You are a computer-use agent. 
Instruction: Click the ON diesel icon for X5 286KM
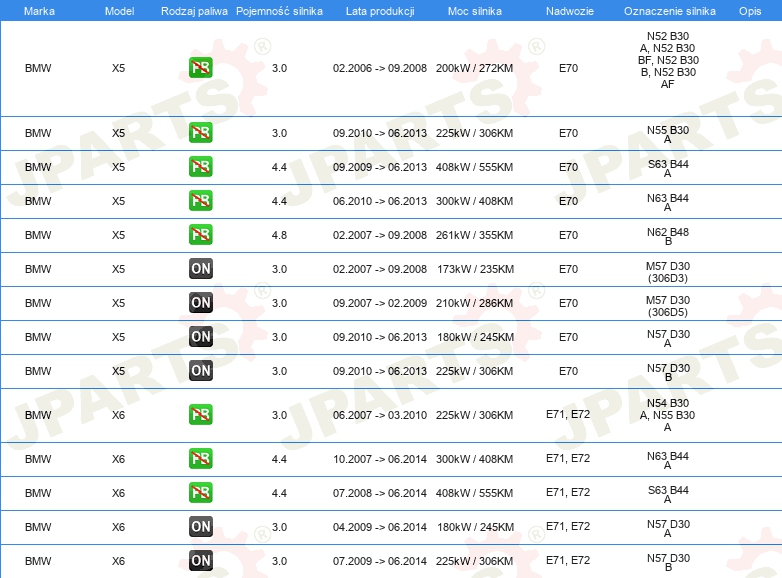(200, 303)
